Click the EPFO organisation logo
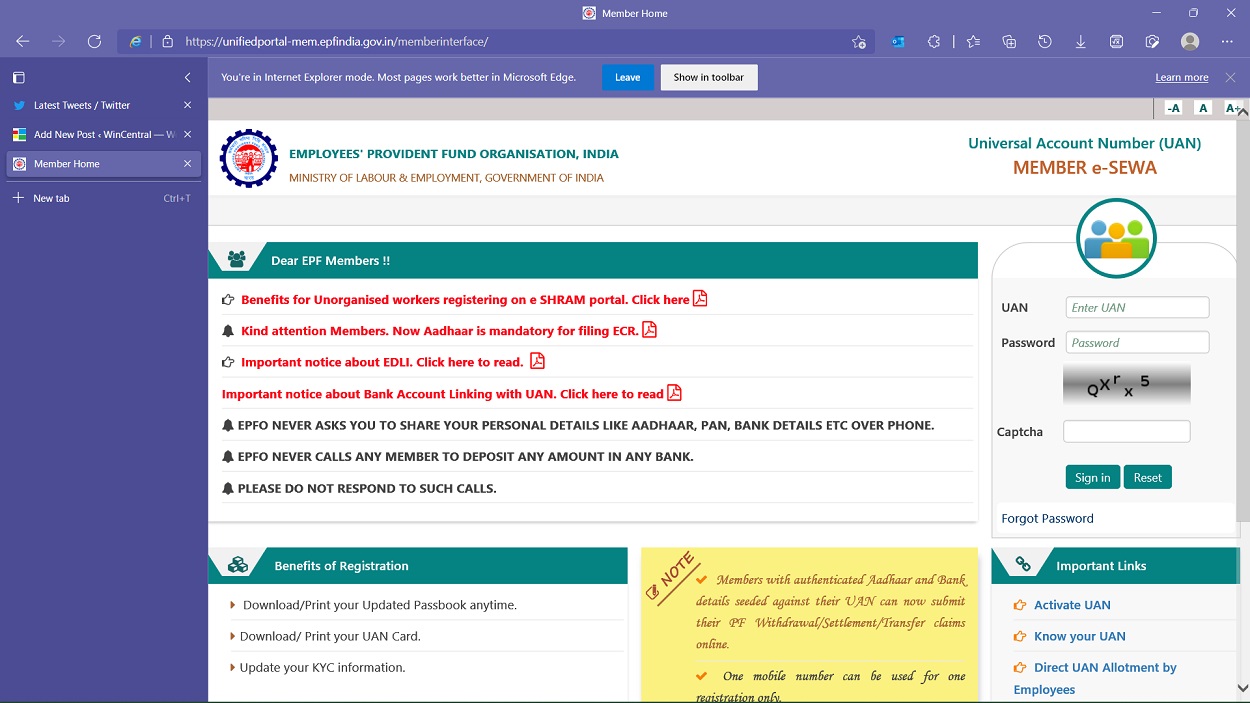Viewport: 1250px width, 703px height. pyautogui.click(x=249, y=158)
